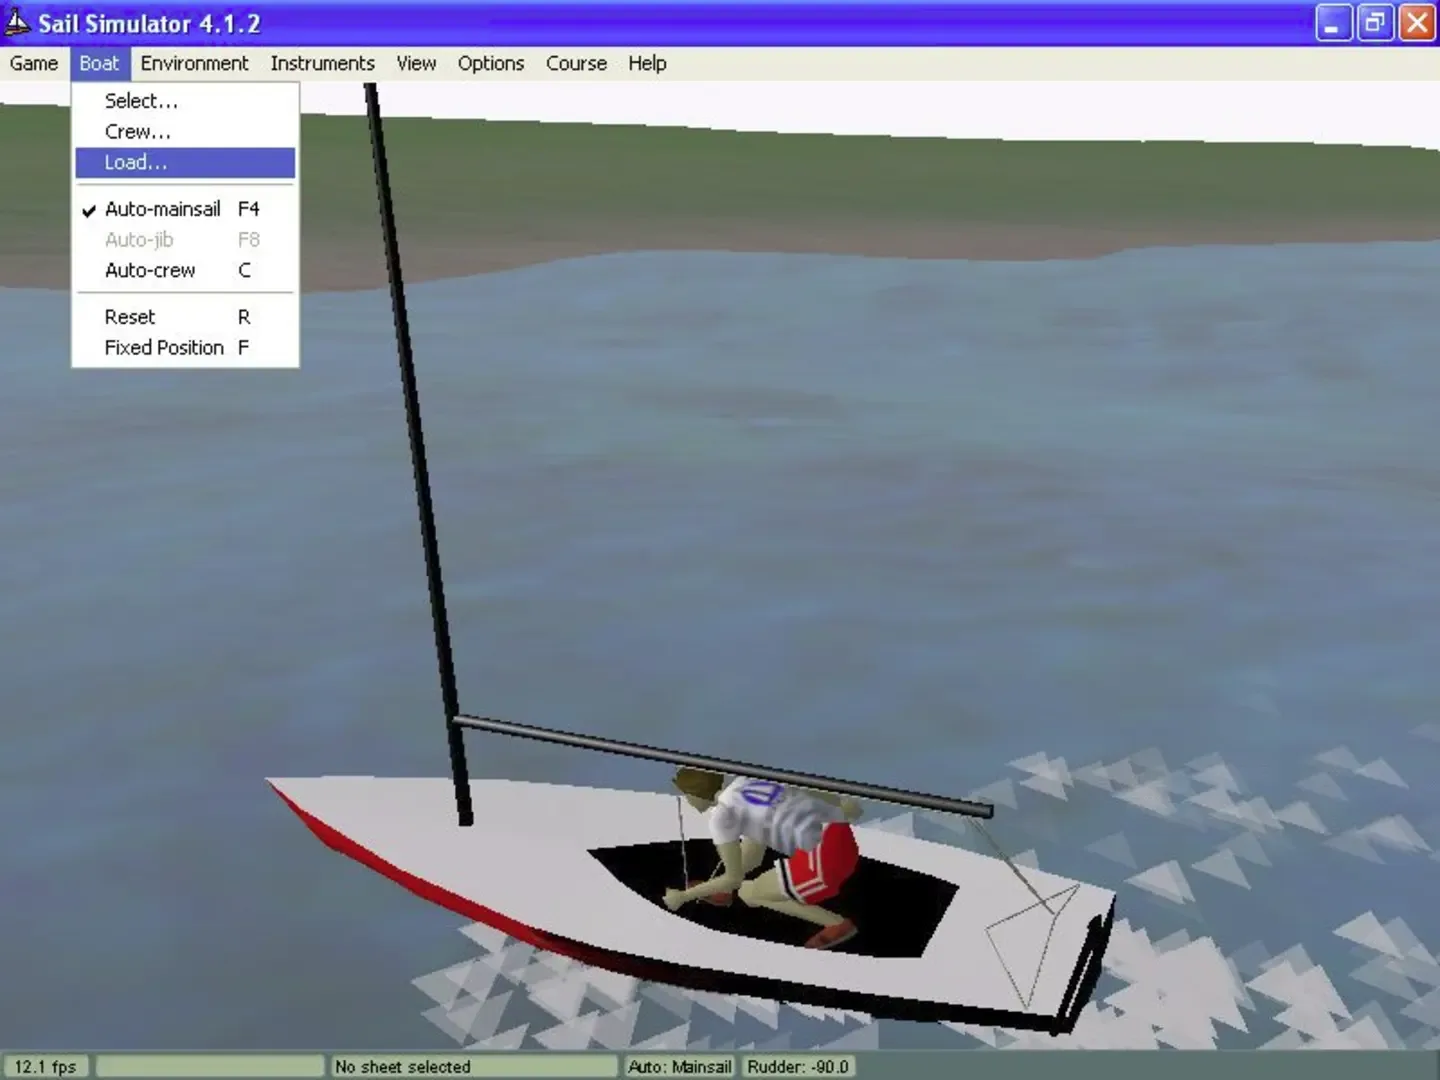Open the Course menu
This screenshot has width=1440, height=1080.
(x=576, y=63)
